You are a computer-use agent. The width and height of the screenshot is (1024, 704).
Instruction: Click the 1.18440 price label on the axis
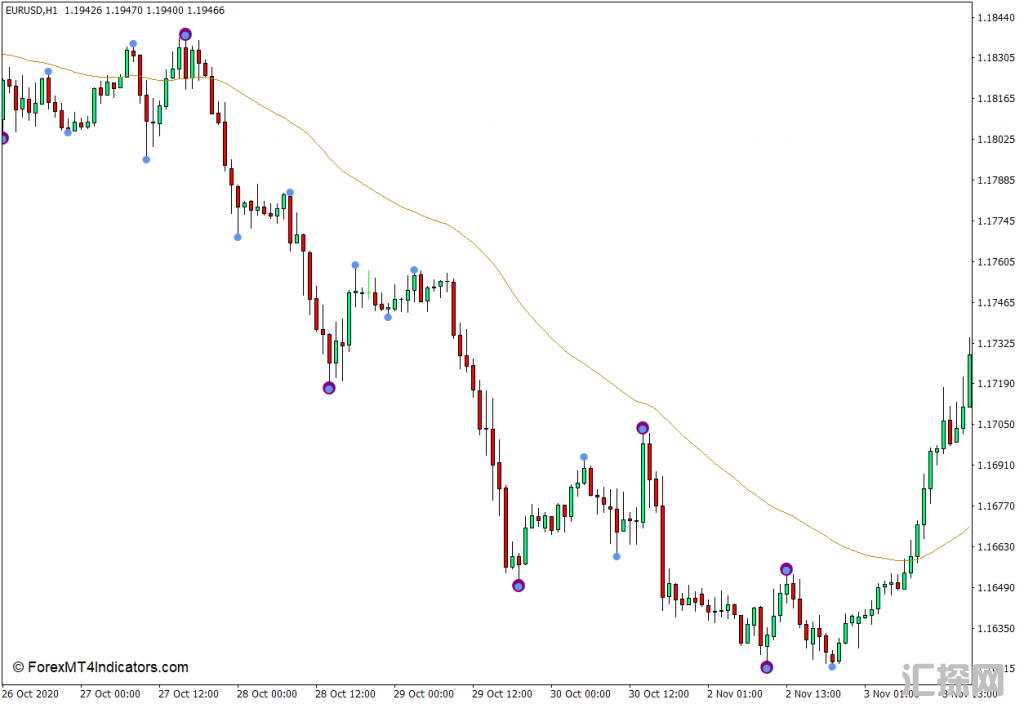pos(996,17)
